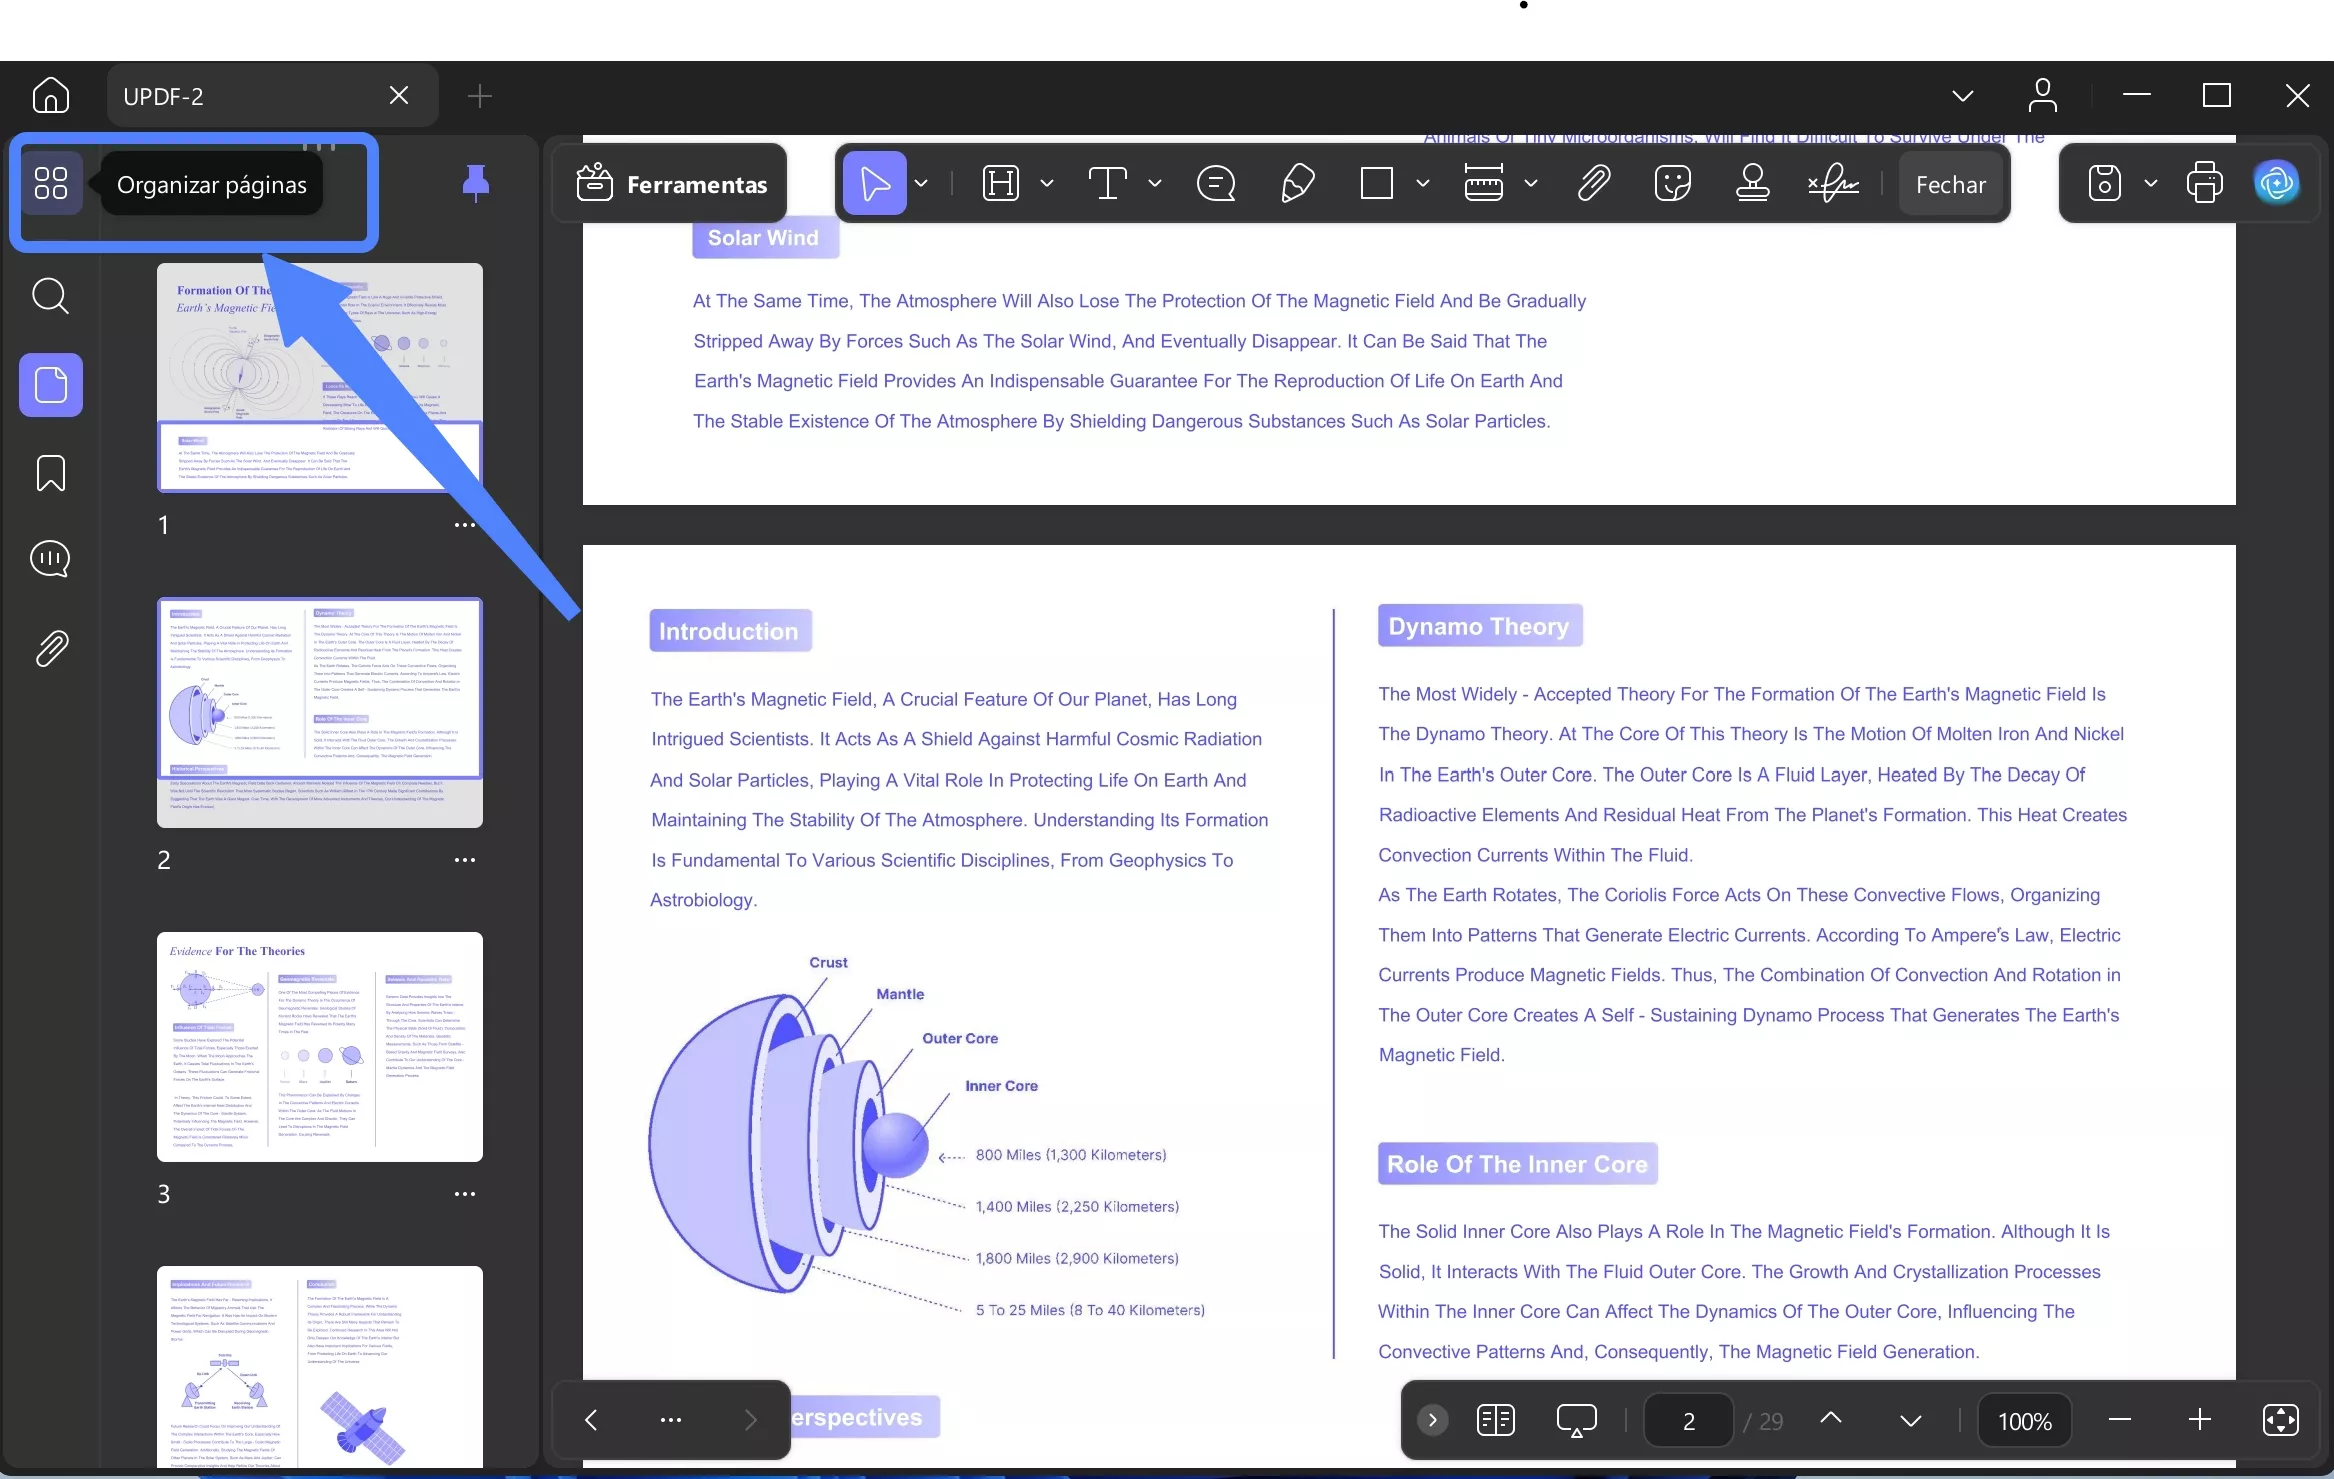Open the Ferramentas menu
This screenshot has width=2334, height=1479.
coord(672,183)
